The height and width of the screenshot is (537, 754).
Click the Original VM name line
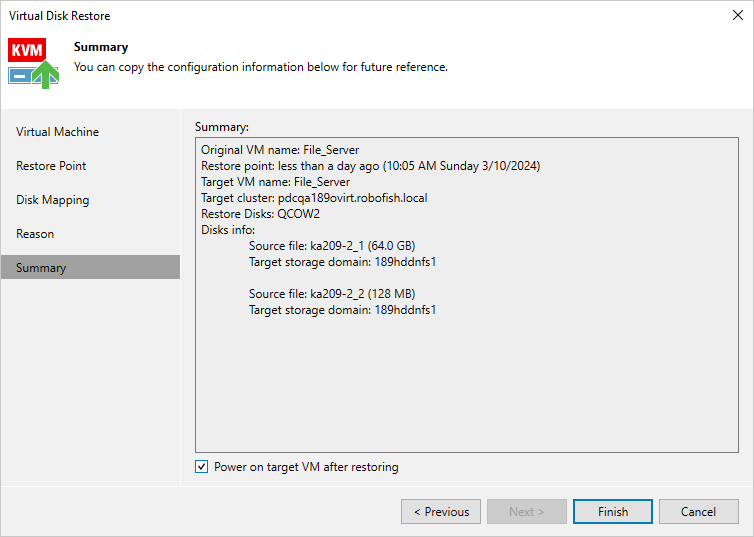click(280, 150)
